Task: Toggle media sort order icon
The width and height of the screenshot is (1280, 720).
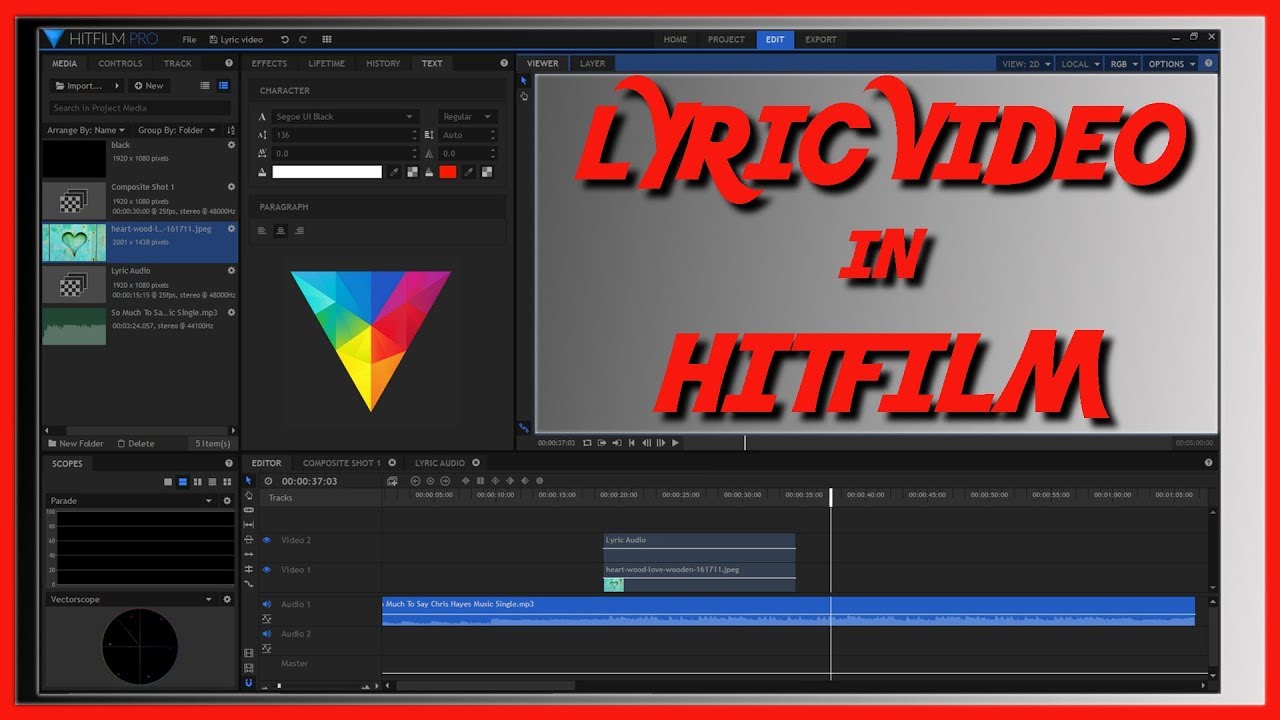Action: [231, 130]
